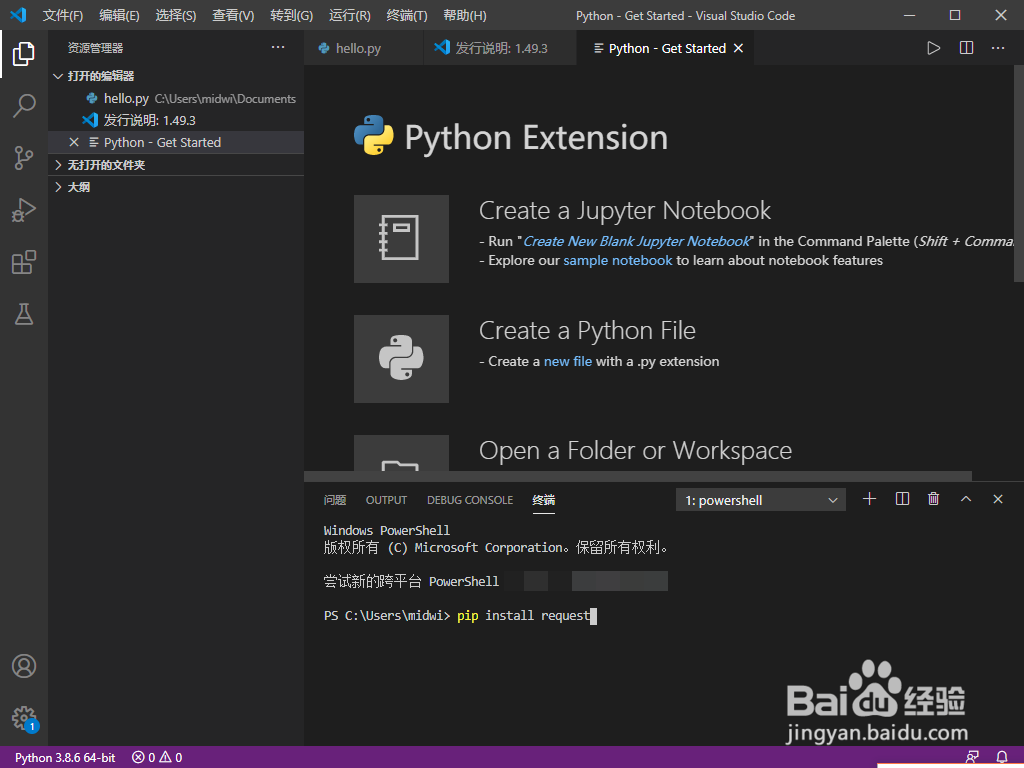
Task: Click the sample notebook link
Action: 617,260
